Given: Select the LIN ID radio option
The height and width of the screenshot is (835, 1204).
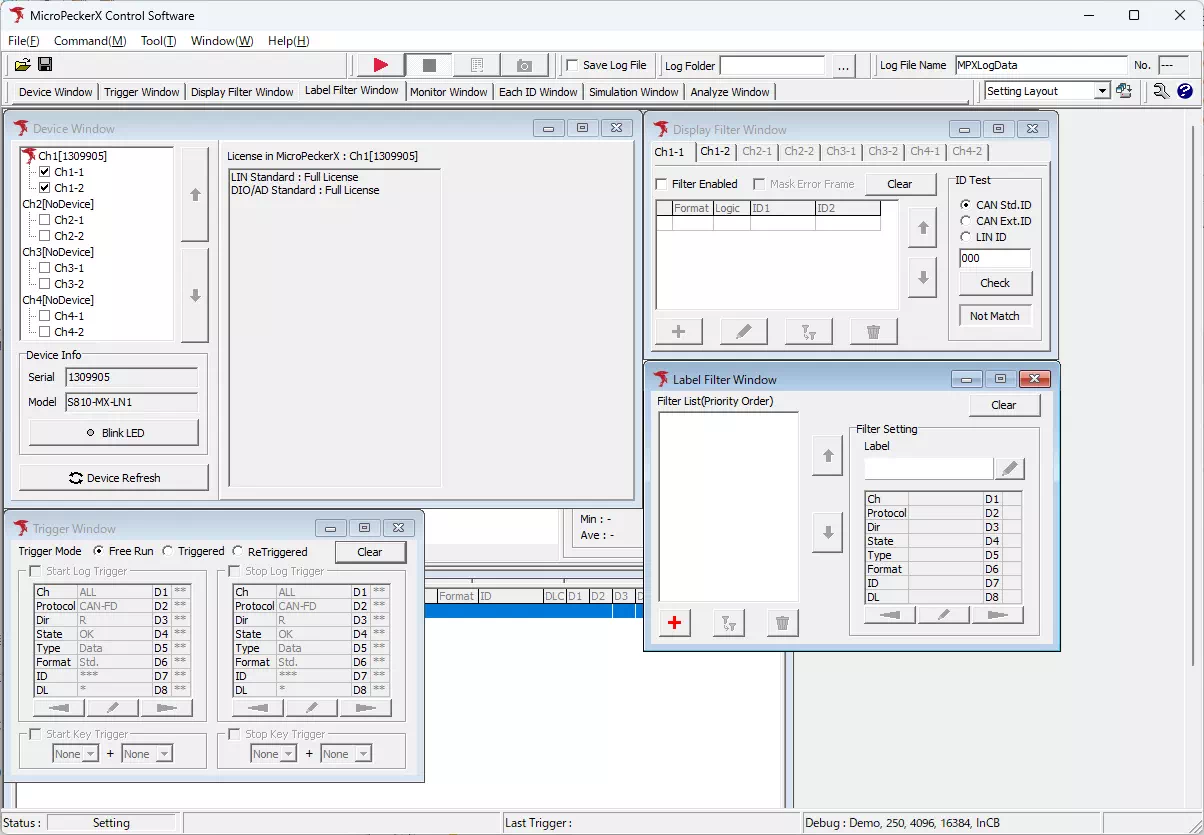Looking at the screenshot, I should click(x=966, y=237).
